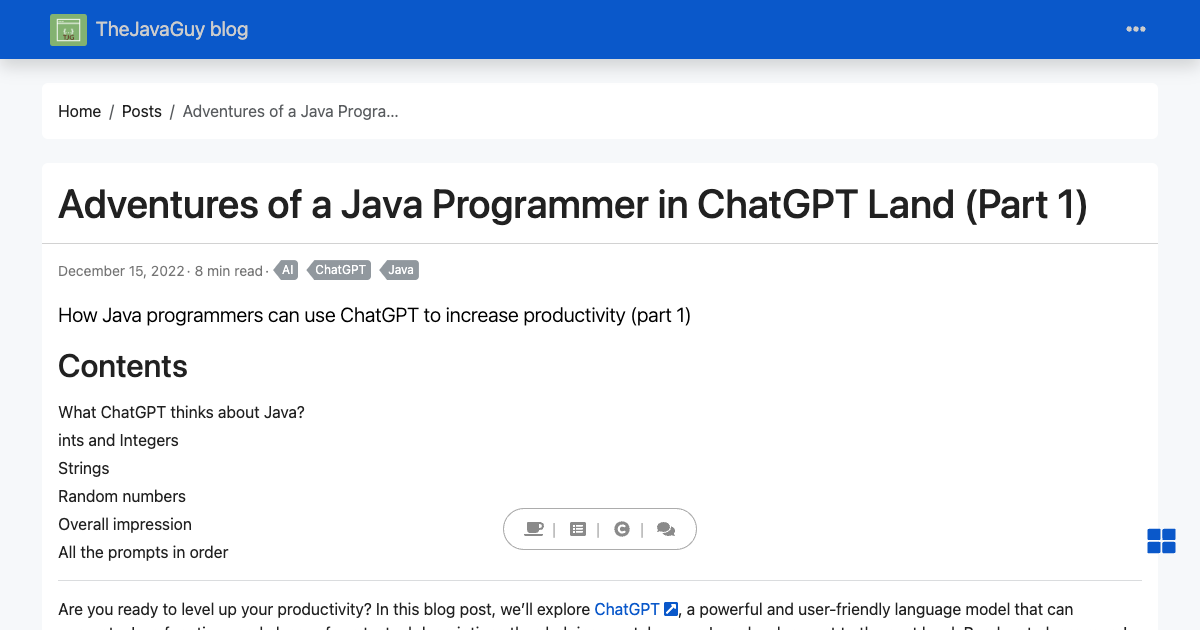Click the 'Contents' heading
The width and height of the screenshot is (1200, 630).
(123, 366)
